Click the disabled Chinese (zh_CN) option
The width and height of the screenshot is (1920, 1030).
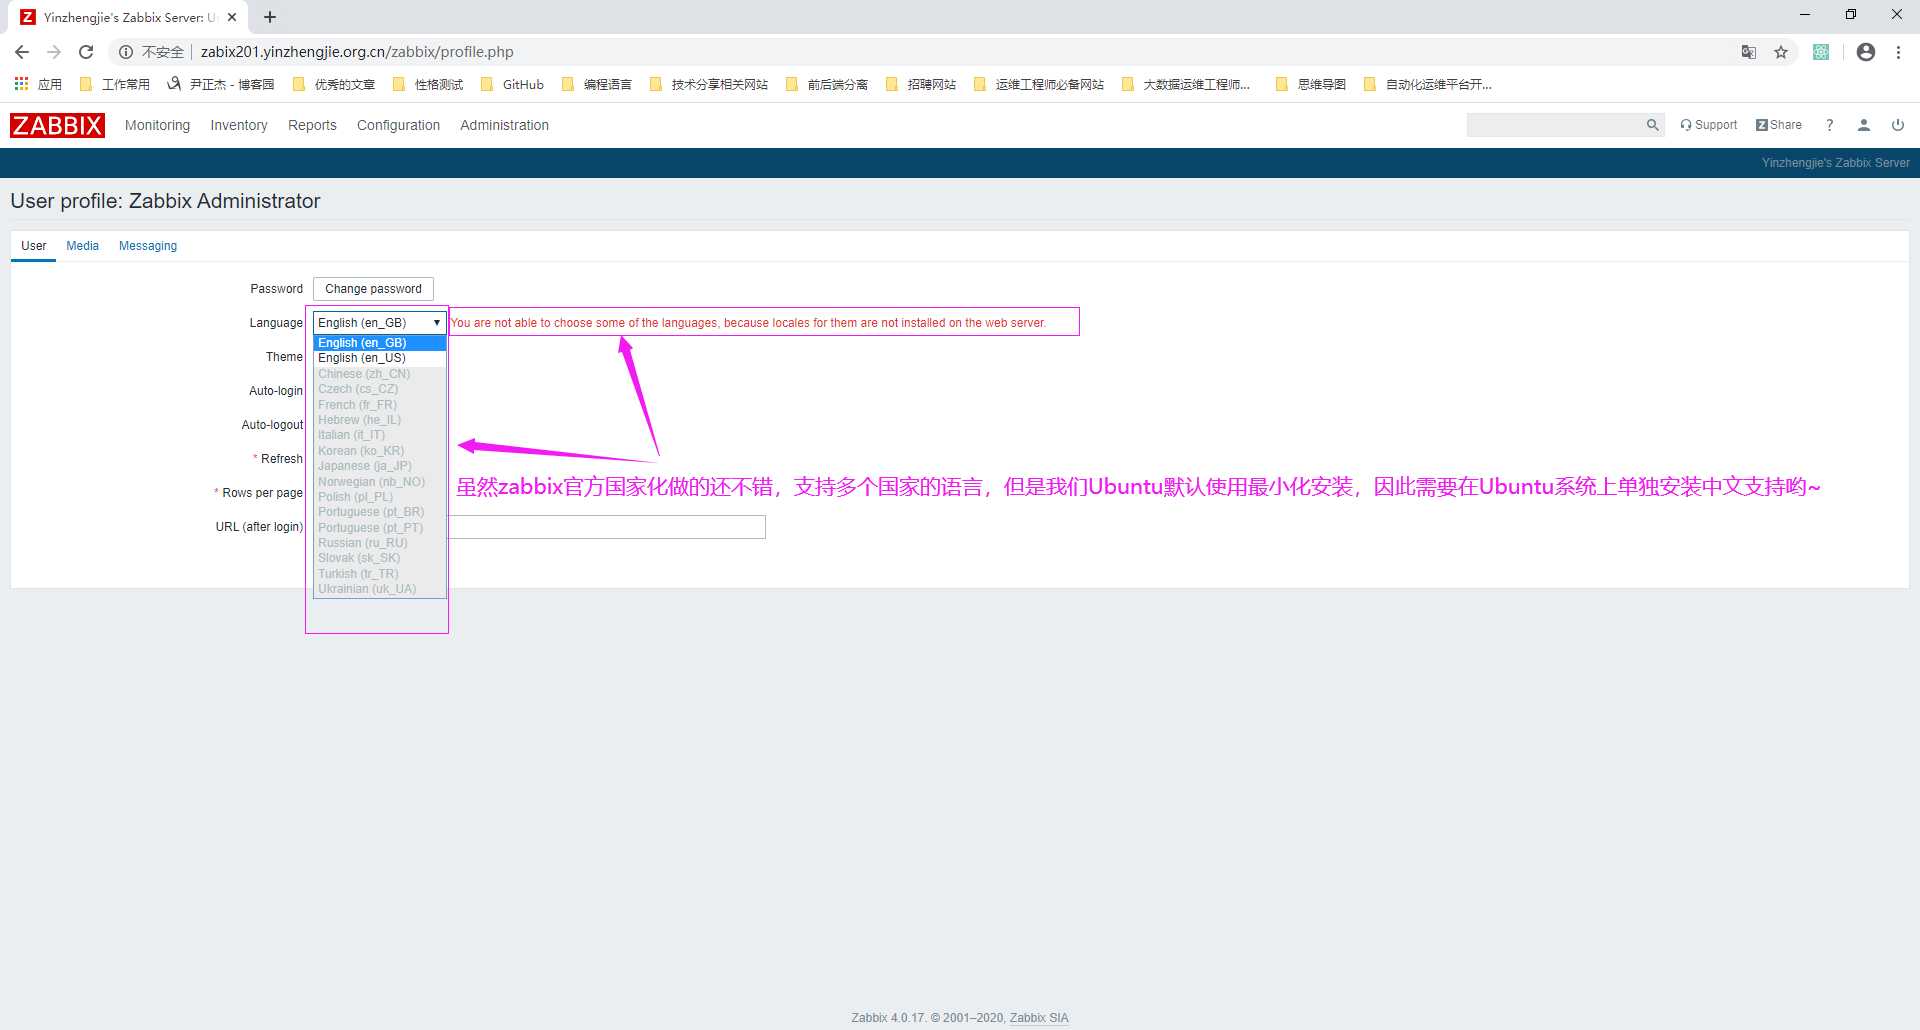click(379, 374)
